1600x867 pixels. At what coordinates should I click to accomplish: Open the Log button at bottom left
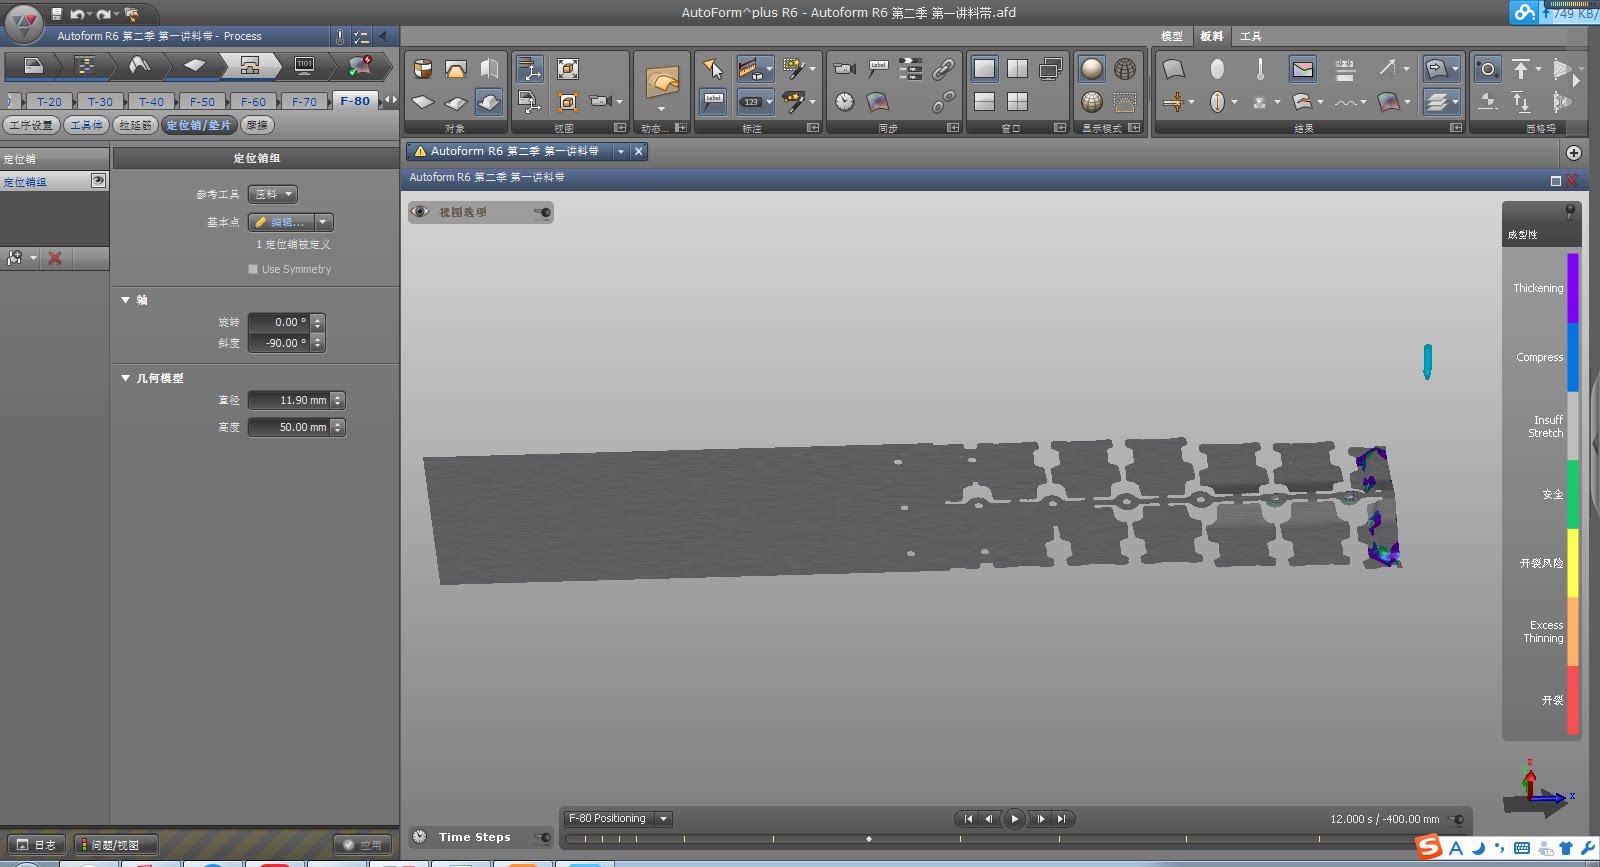[x=36, y=845]
